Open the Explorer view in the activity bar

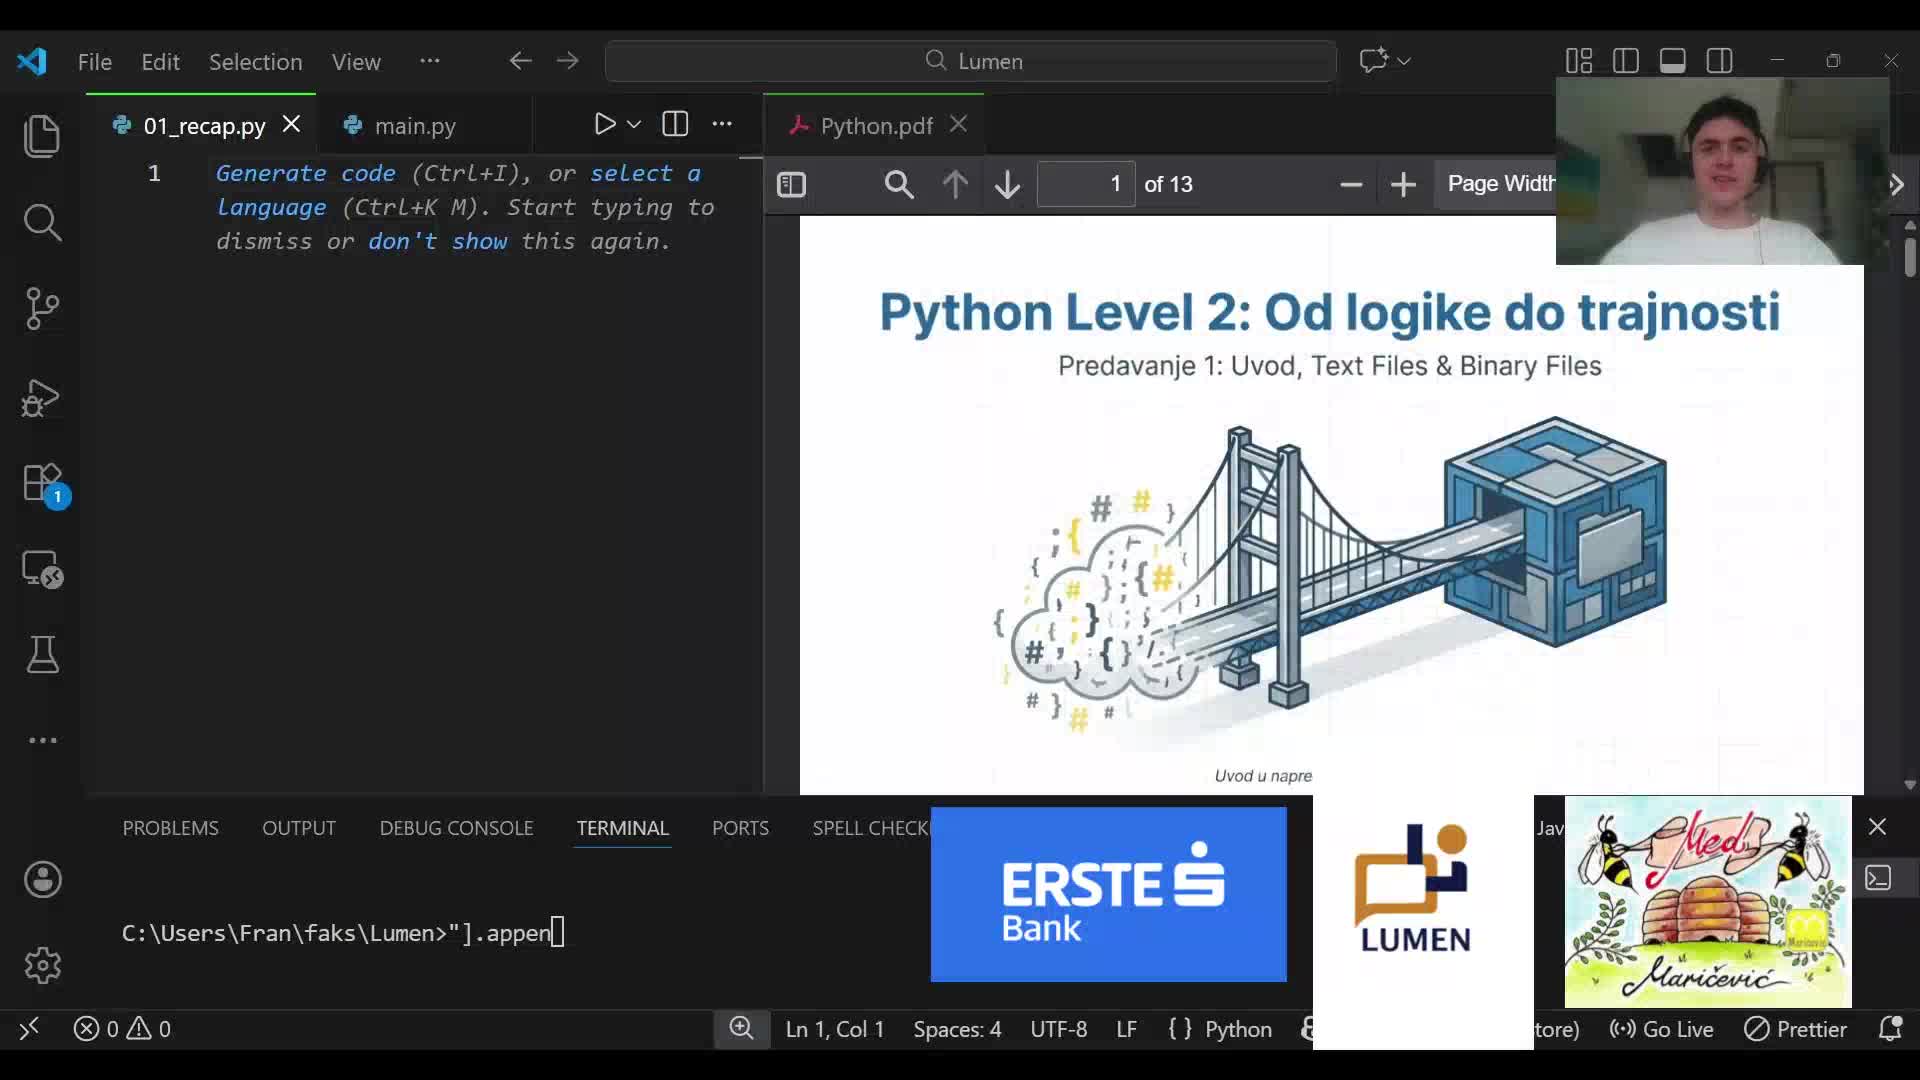[42, 137]
